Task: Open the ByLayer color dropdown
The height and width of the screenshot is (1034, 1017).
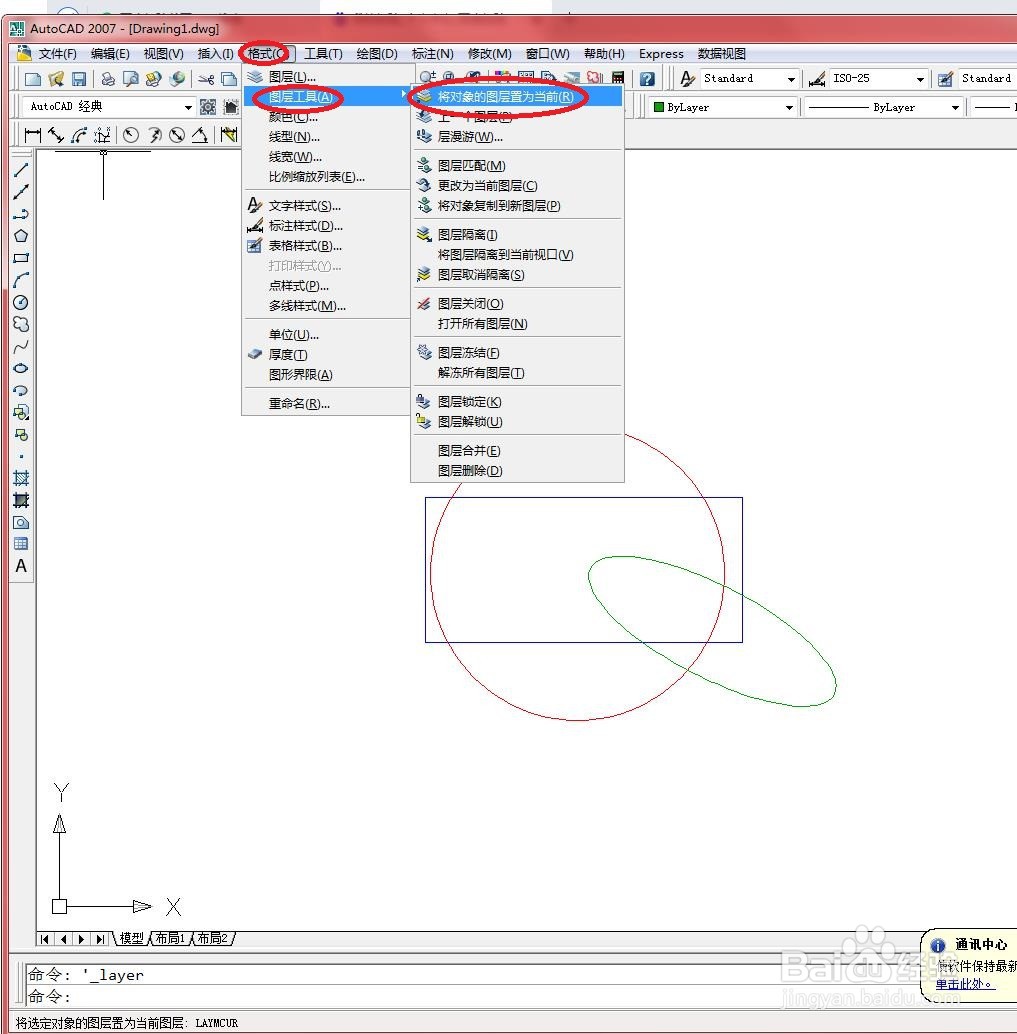Action: point(789,107)
